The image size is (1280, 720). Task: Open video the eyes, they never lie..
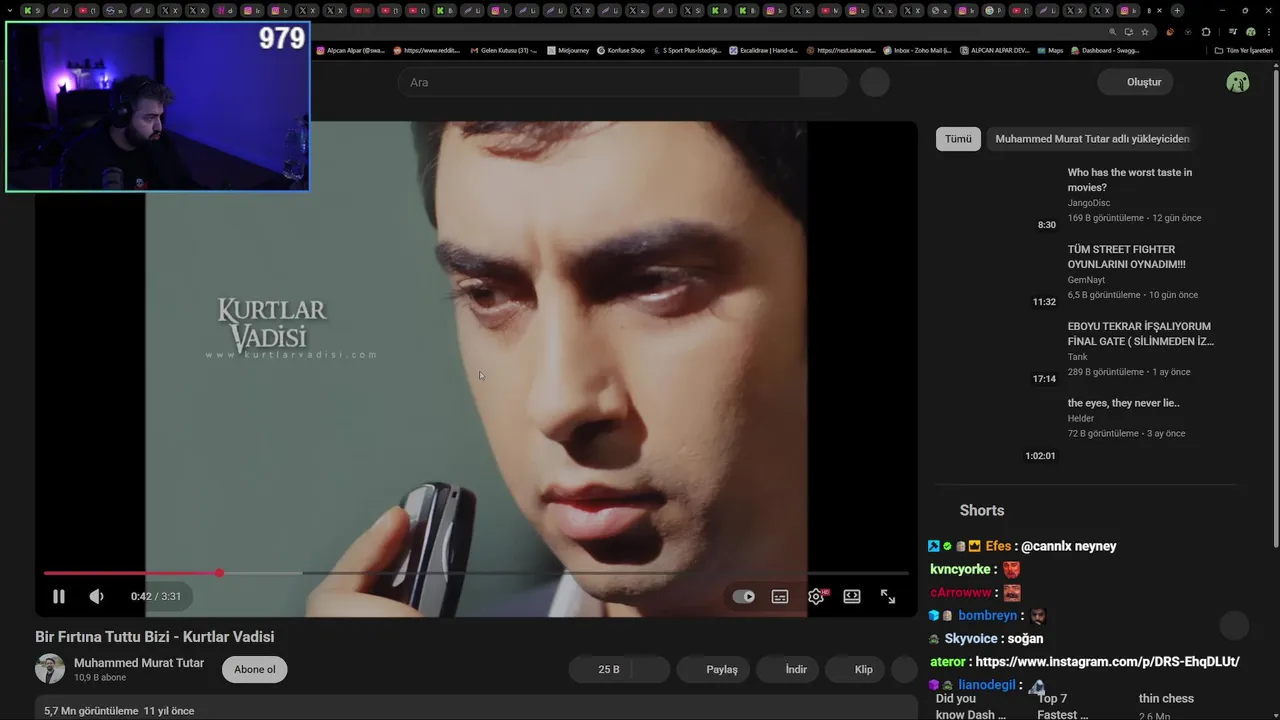1124,403
